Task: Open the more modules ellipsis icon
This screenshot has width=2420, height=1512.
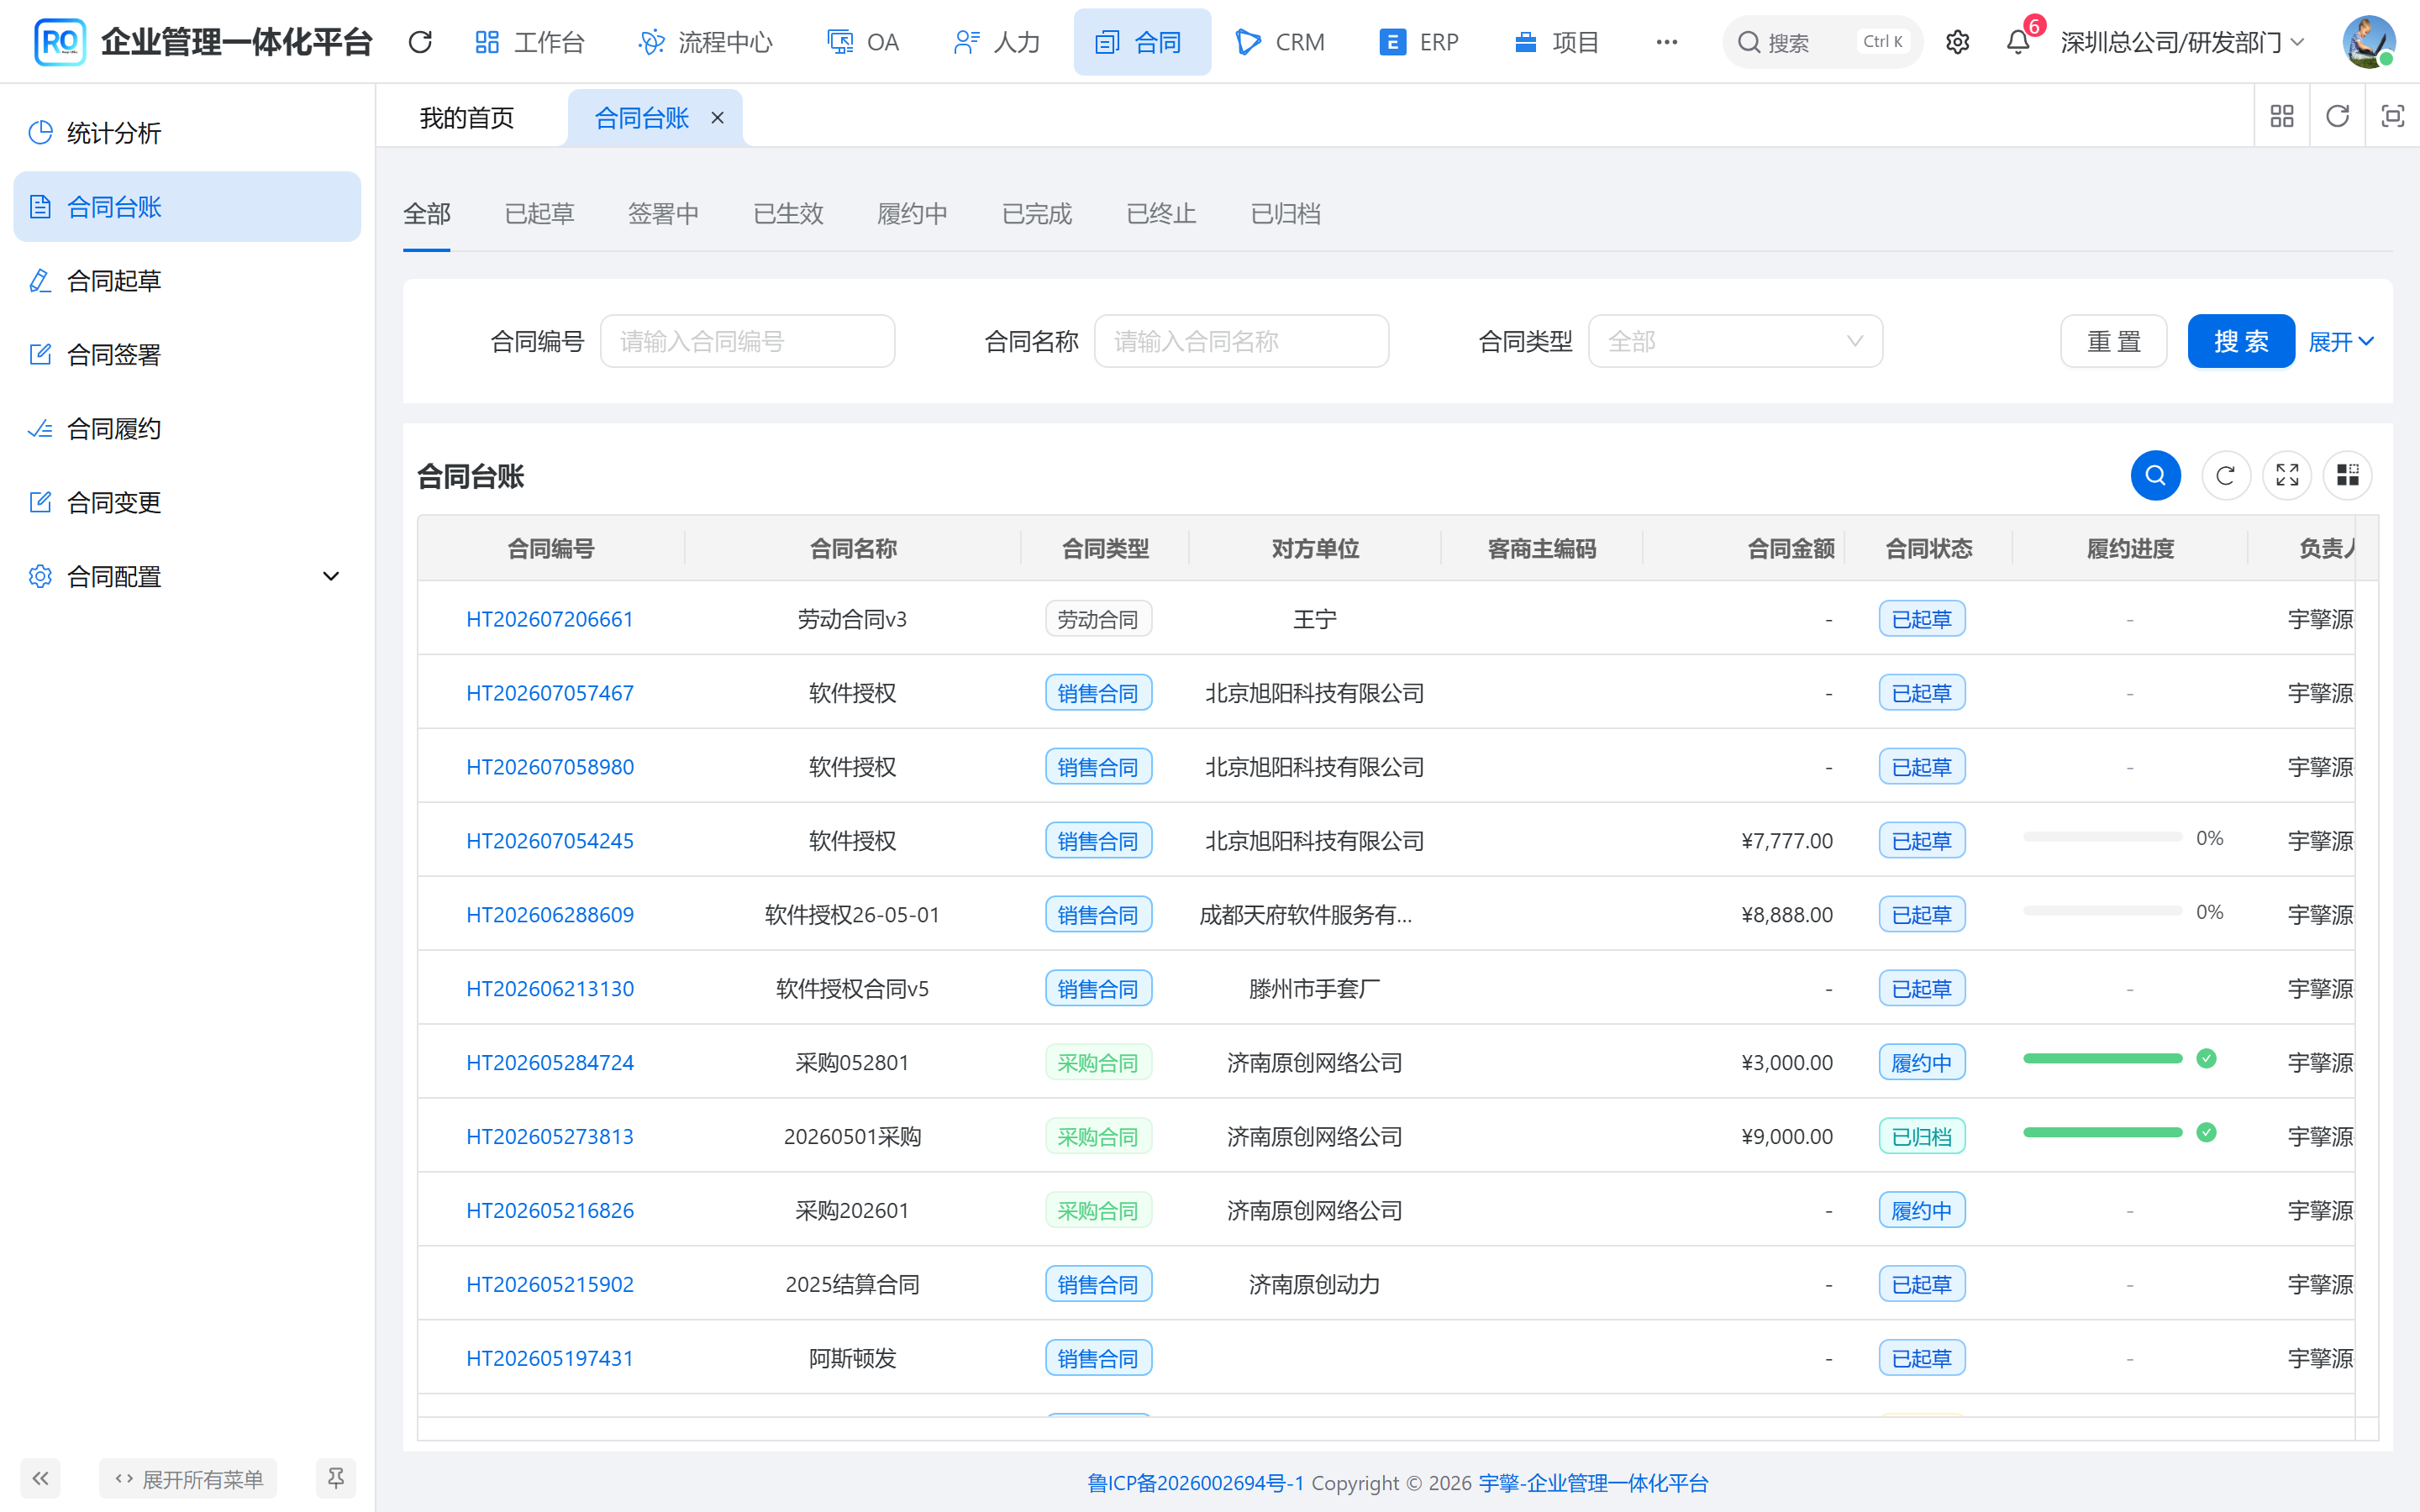Action: (1666, 42)
